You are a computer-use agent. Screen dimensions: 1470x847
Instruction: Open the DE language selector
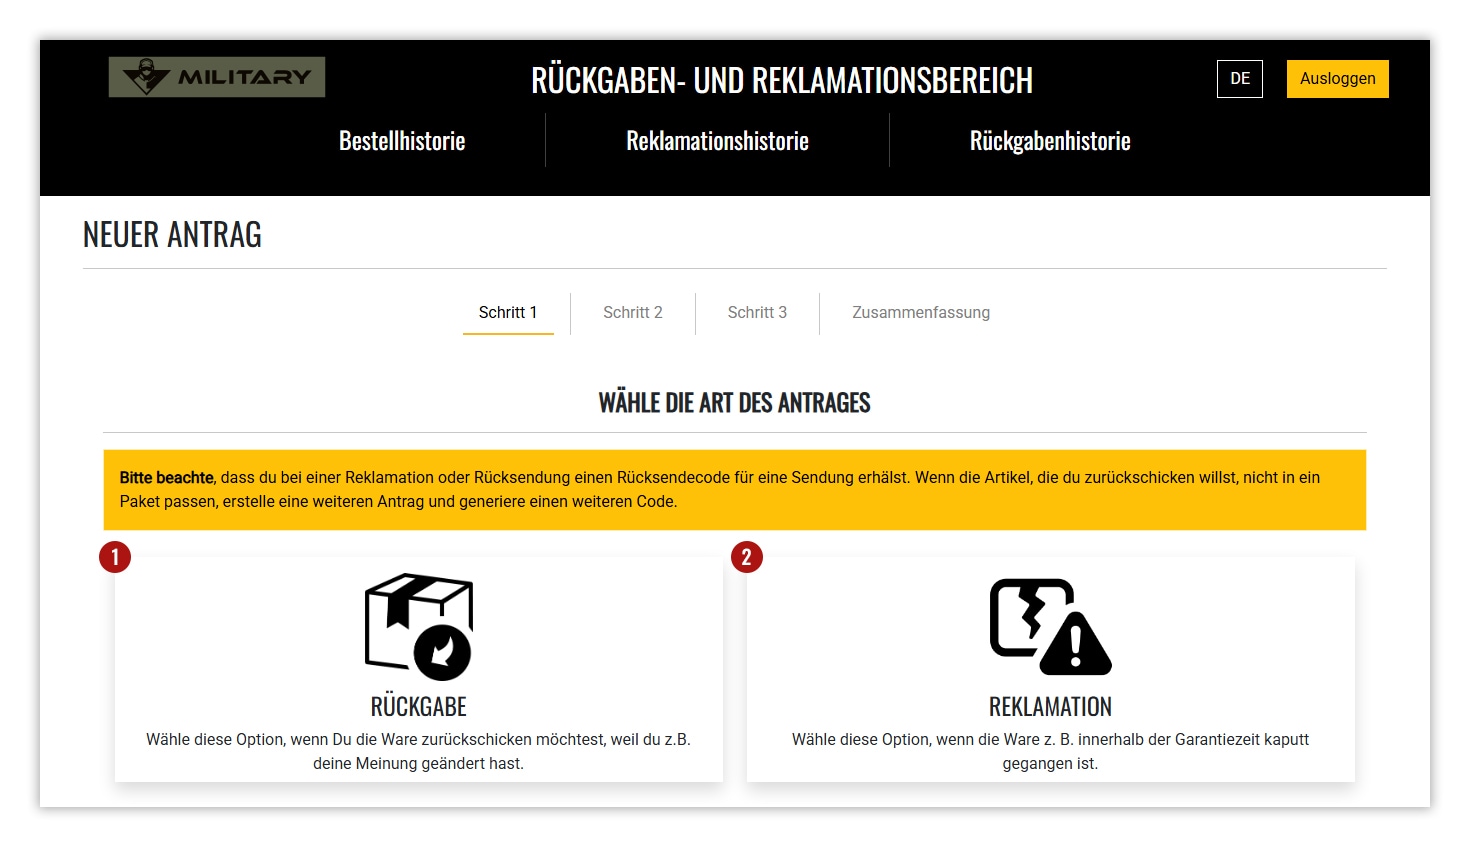1239,79
